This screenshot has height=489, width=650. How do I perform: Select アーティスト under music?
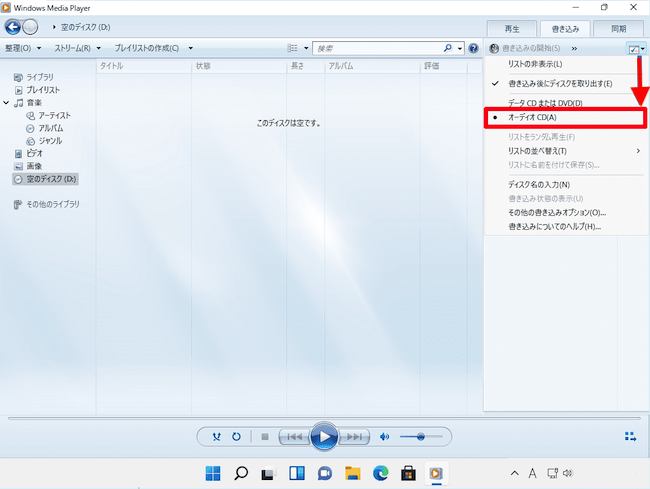[x=49, y=115]
